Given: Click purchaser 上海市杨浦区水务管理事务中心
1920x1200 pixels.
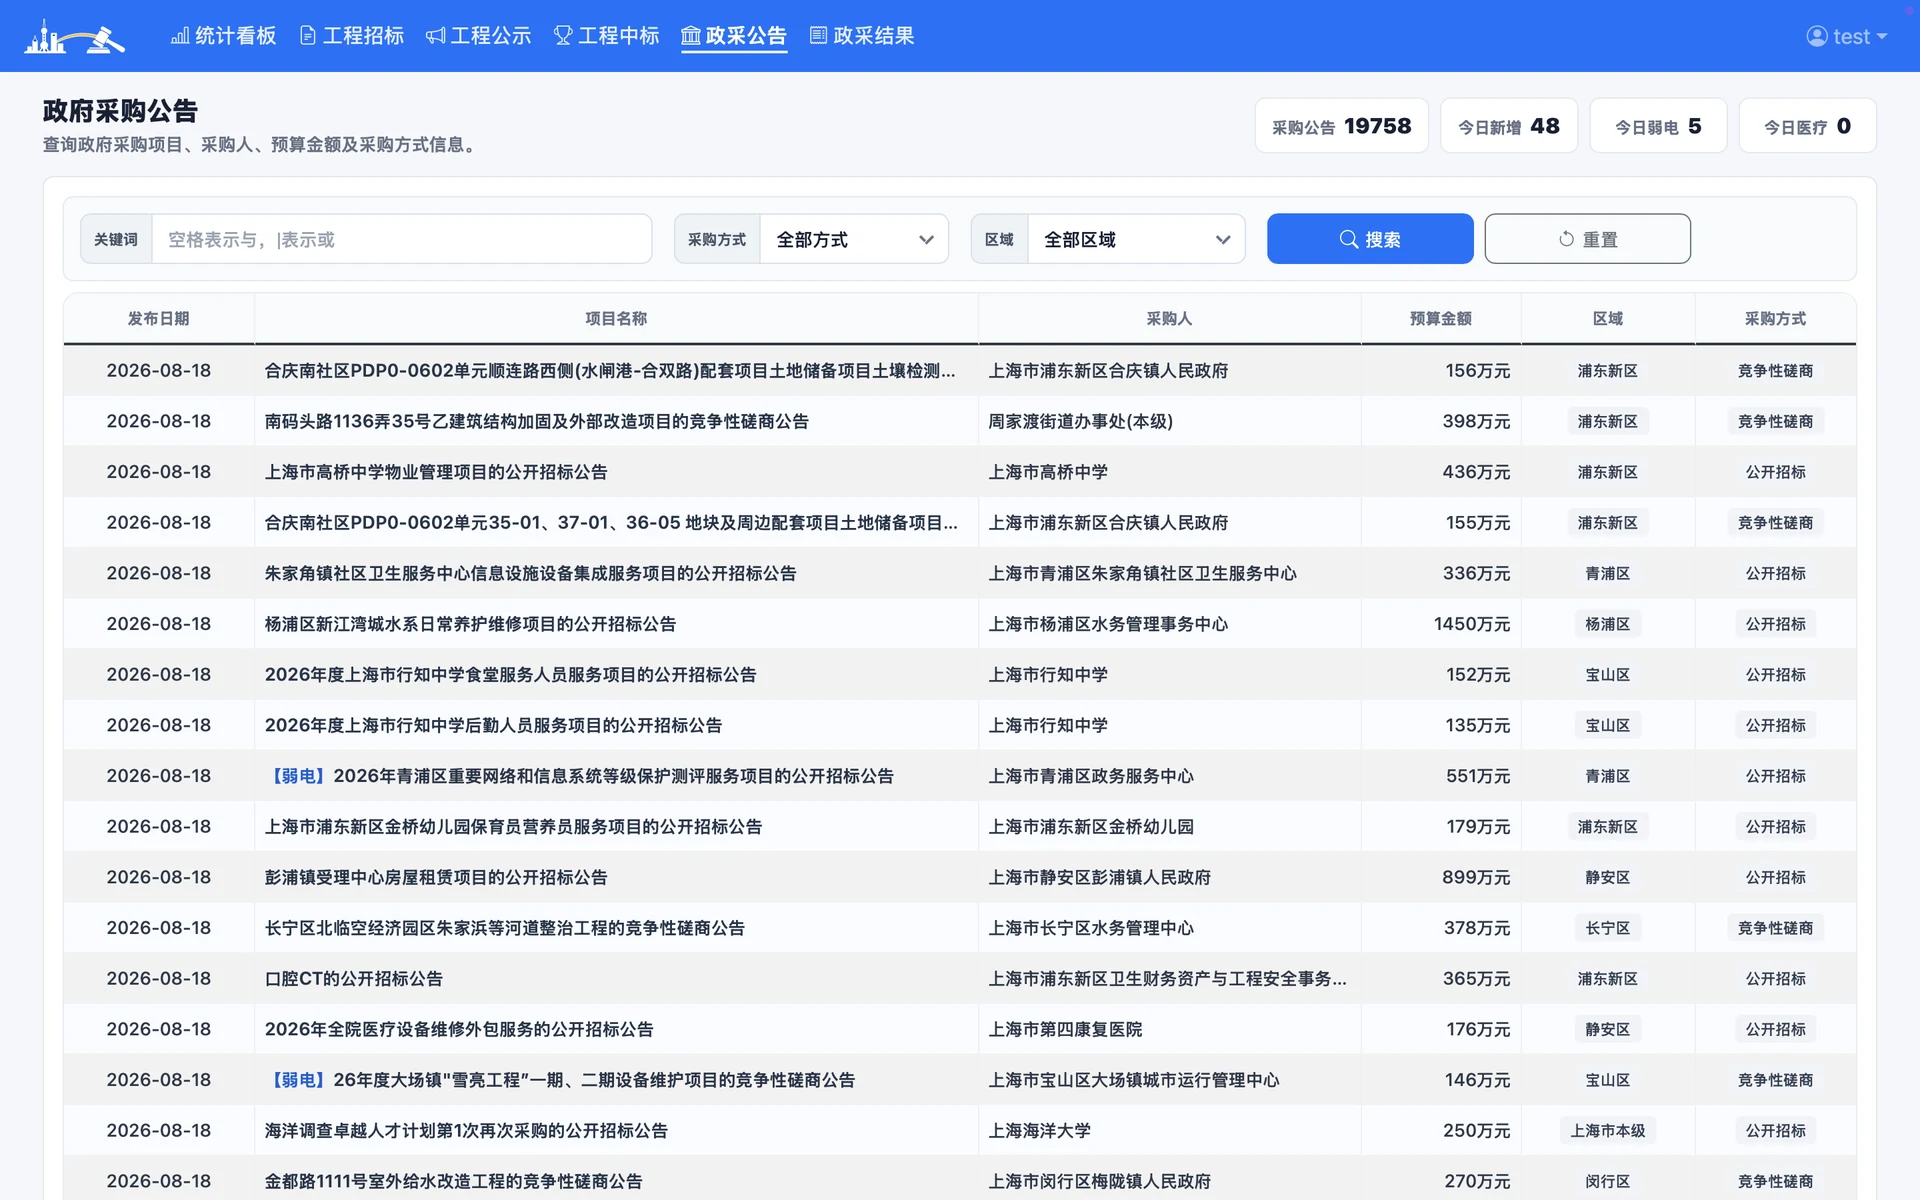Looking at the screenshot, I should point(1108,624).
